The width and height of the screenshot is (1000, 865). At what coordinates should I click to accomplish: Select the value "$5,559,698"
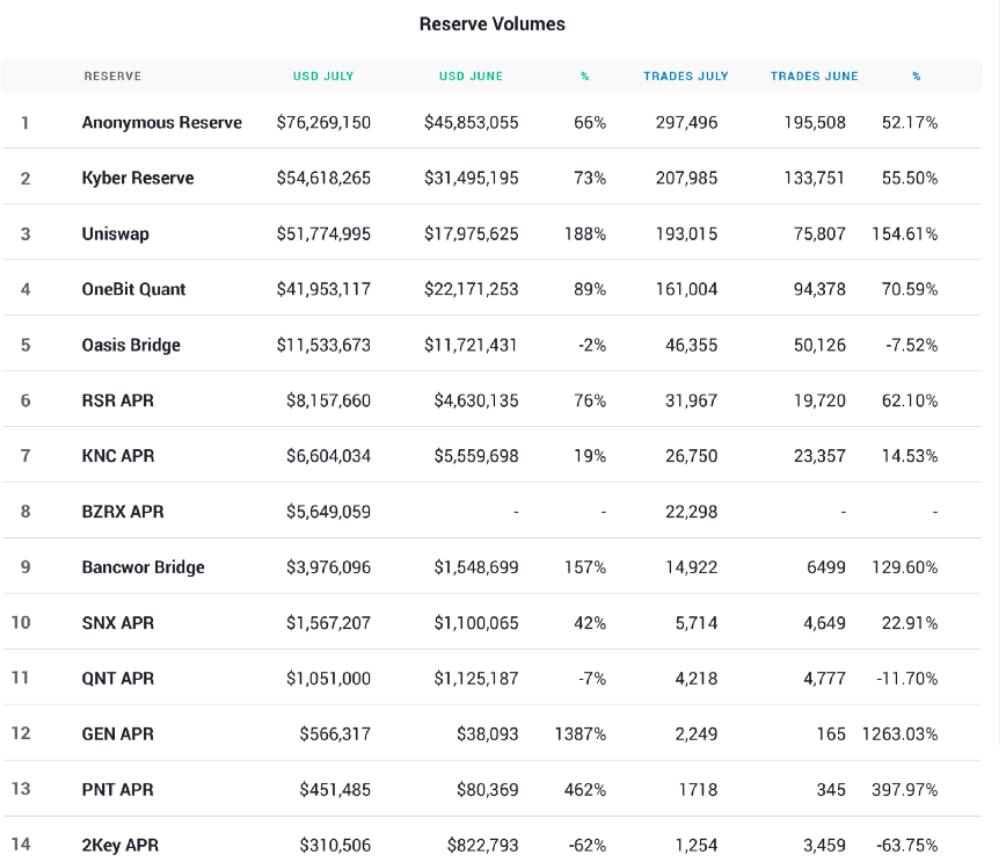[x=476, y=456]
